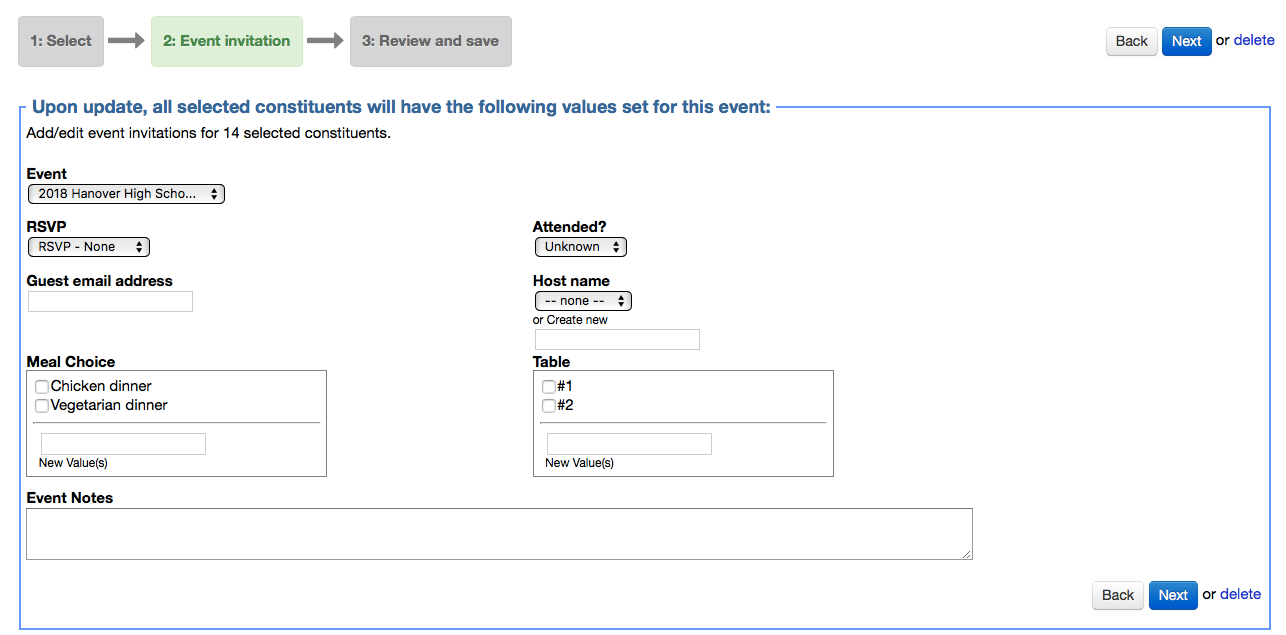This screenshot has height=635, width=1286.
Task: Open the Host name dropdown
Action: (583, 301)
